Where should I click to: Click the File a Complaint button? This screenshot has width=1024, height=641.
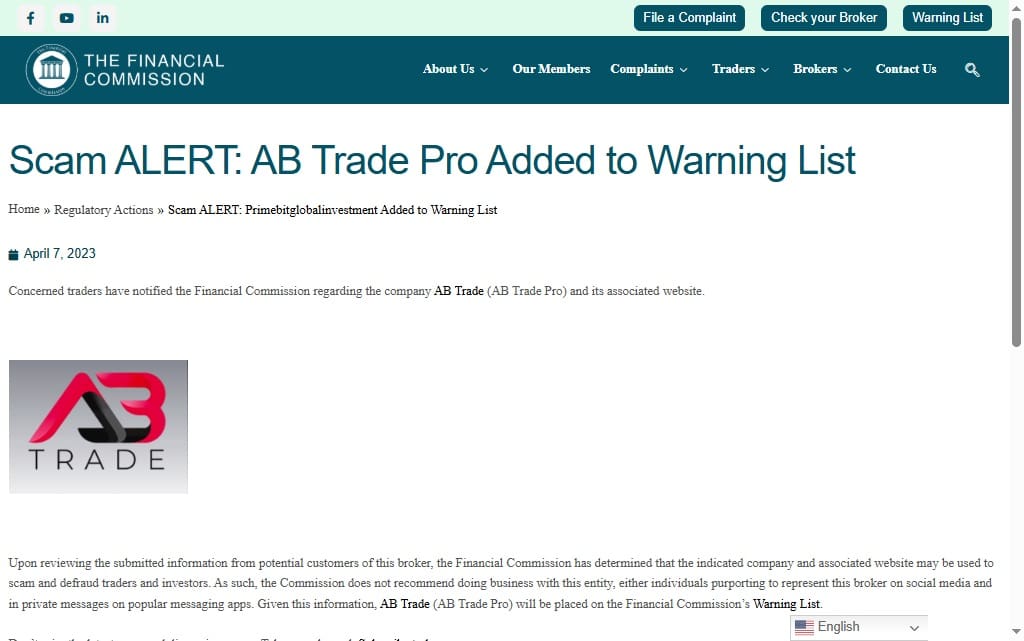coord(690,18)
